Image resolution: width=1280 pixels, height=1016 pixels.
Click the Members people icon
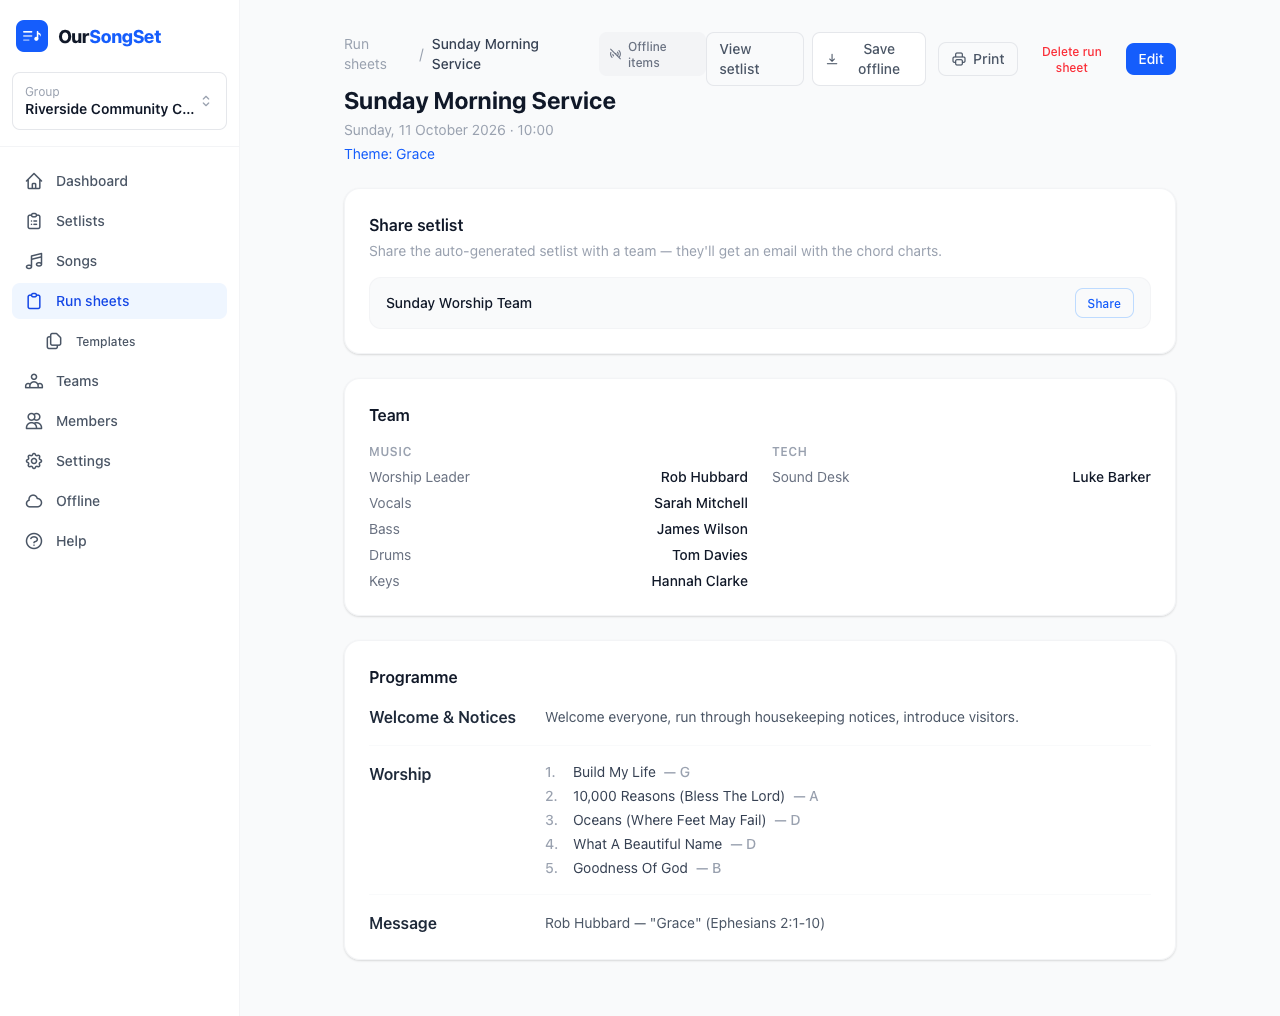34,421
